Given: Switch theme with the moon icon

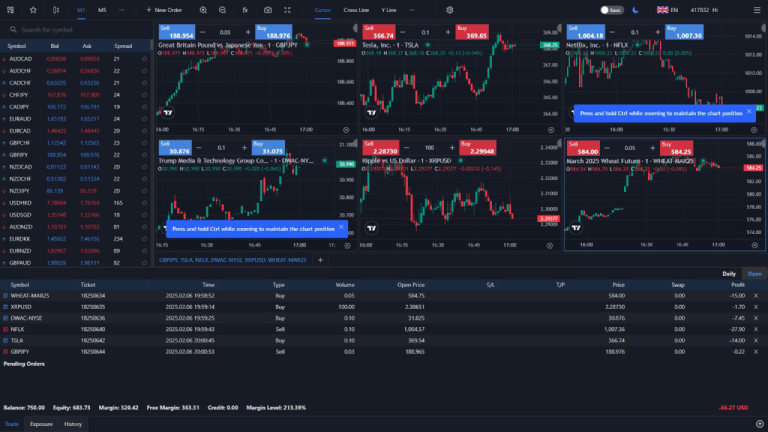Looking at the screenshot, I should pyautogui.click(x=636, y=10).
